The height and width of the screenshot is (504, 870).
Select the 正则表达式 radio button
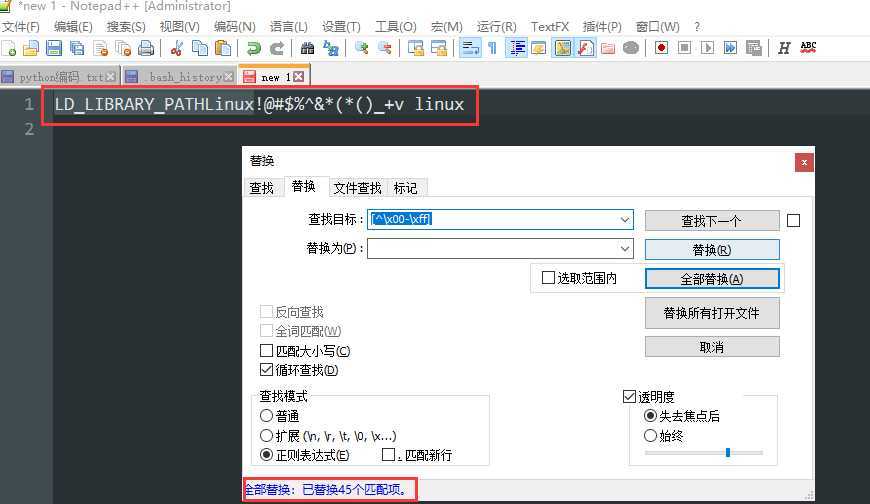point(266,455)
